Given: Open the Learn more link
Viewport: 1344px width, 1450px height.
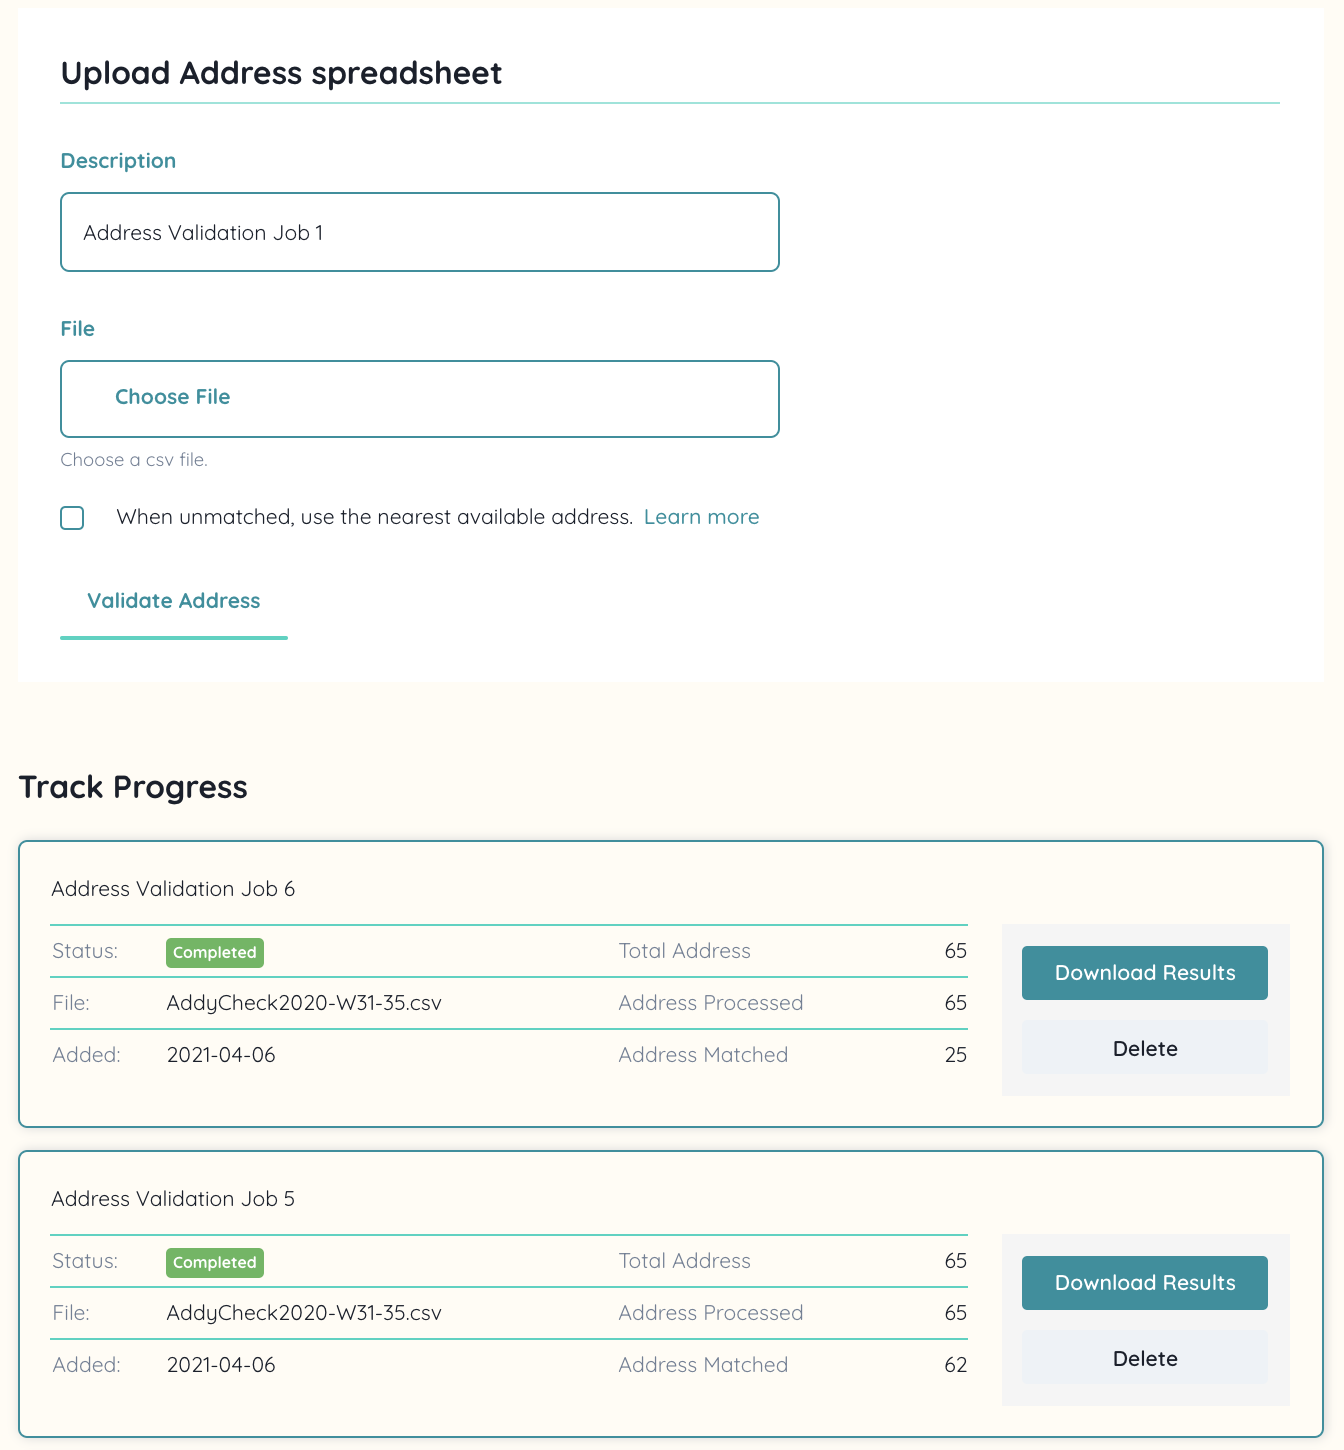Looking at the screenshot, I should [702, 516].
